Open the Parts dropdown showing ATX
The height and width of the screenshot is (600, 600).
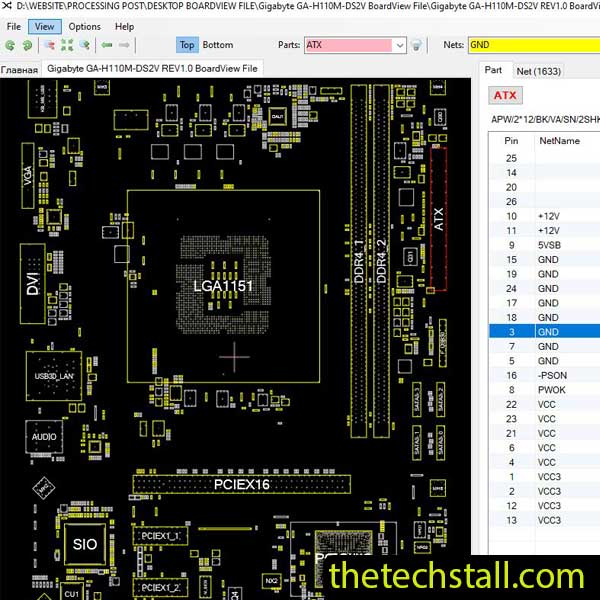click(399, 45)
